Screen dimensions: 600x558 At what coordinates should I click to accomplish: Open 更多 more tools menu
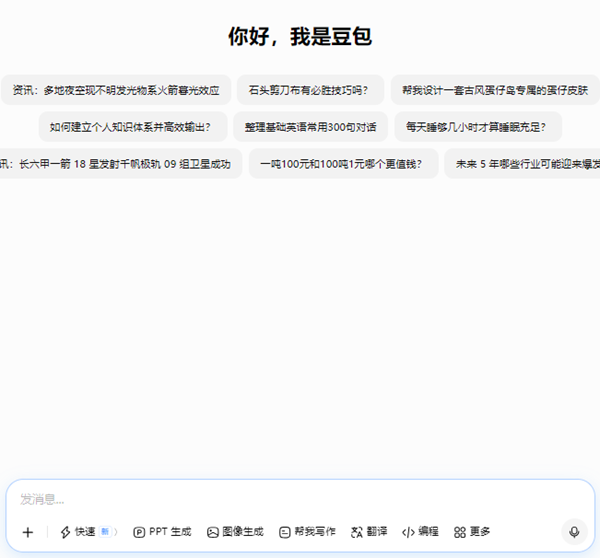pos(472,532)
